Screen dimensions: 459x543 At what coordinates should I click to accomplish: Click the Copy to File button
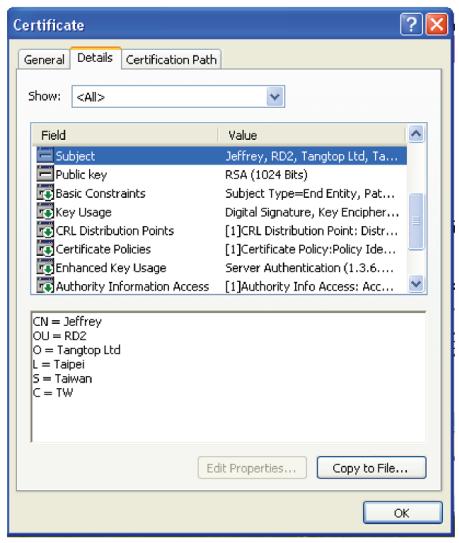click(x=371, y=468)
